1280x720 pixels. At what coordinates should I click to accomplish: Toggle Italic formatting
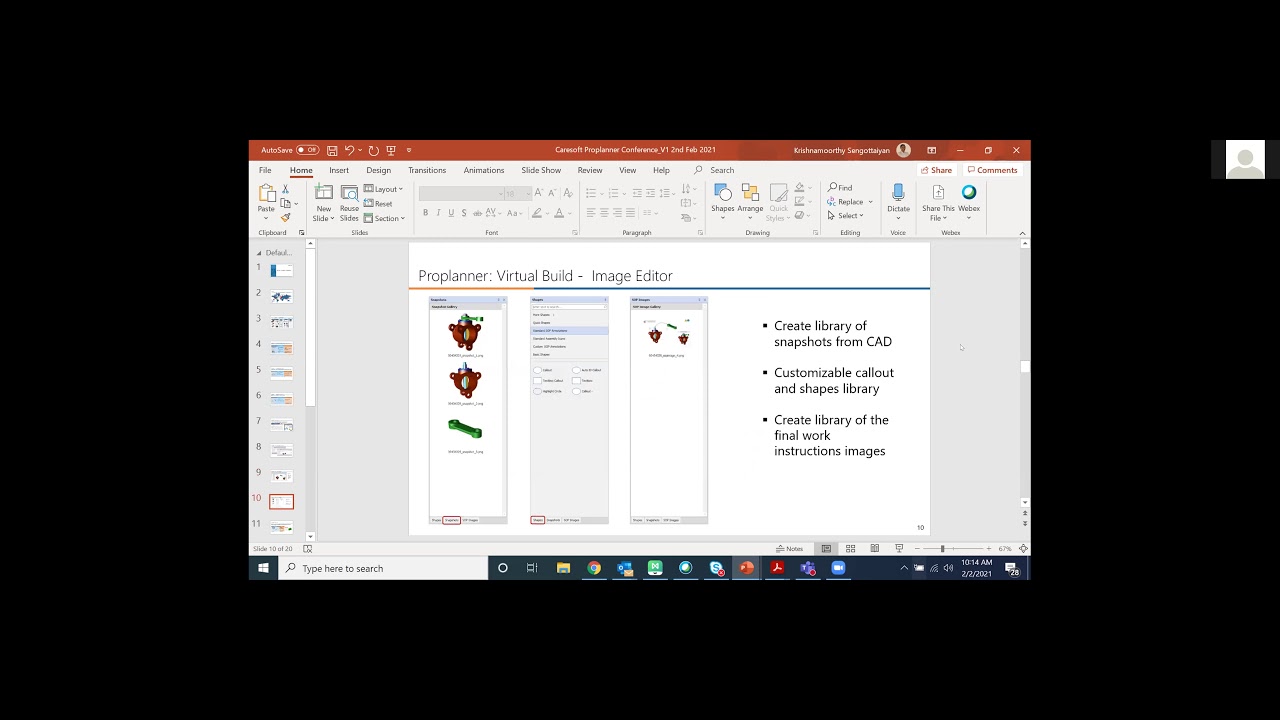[438, 213]
